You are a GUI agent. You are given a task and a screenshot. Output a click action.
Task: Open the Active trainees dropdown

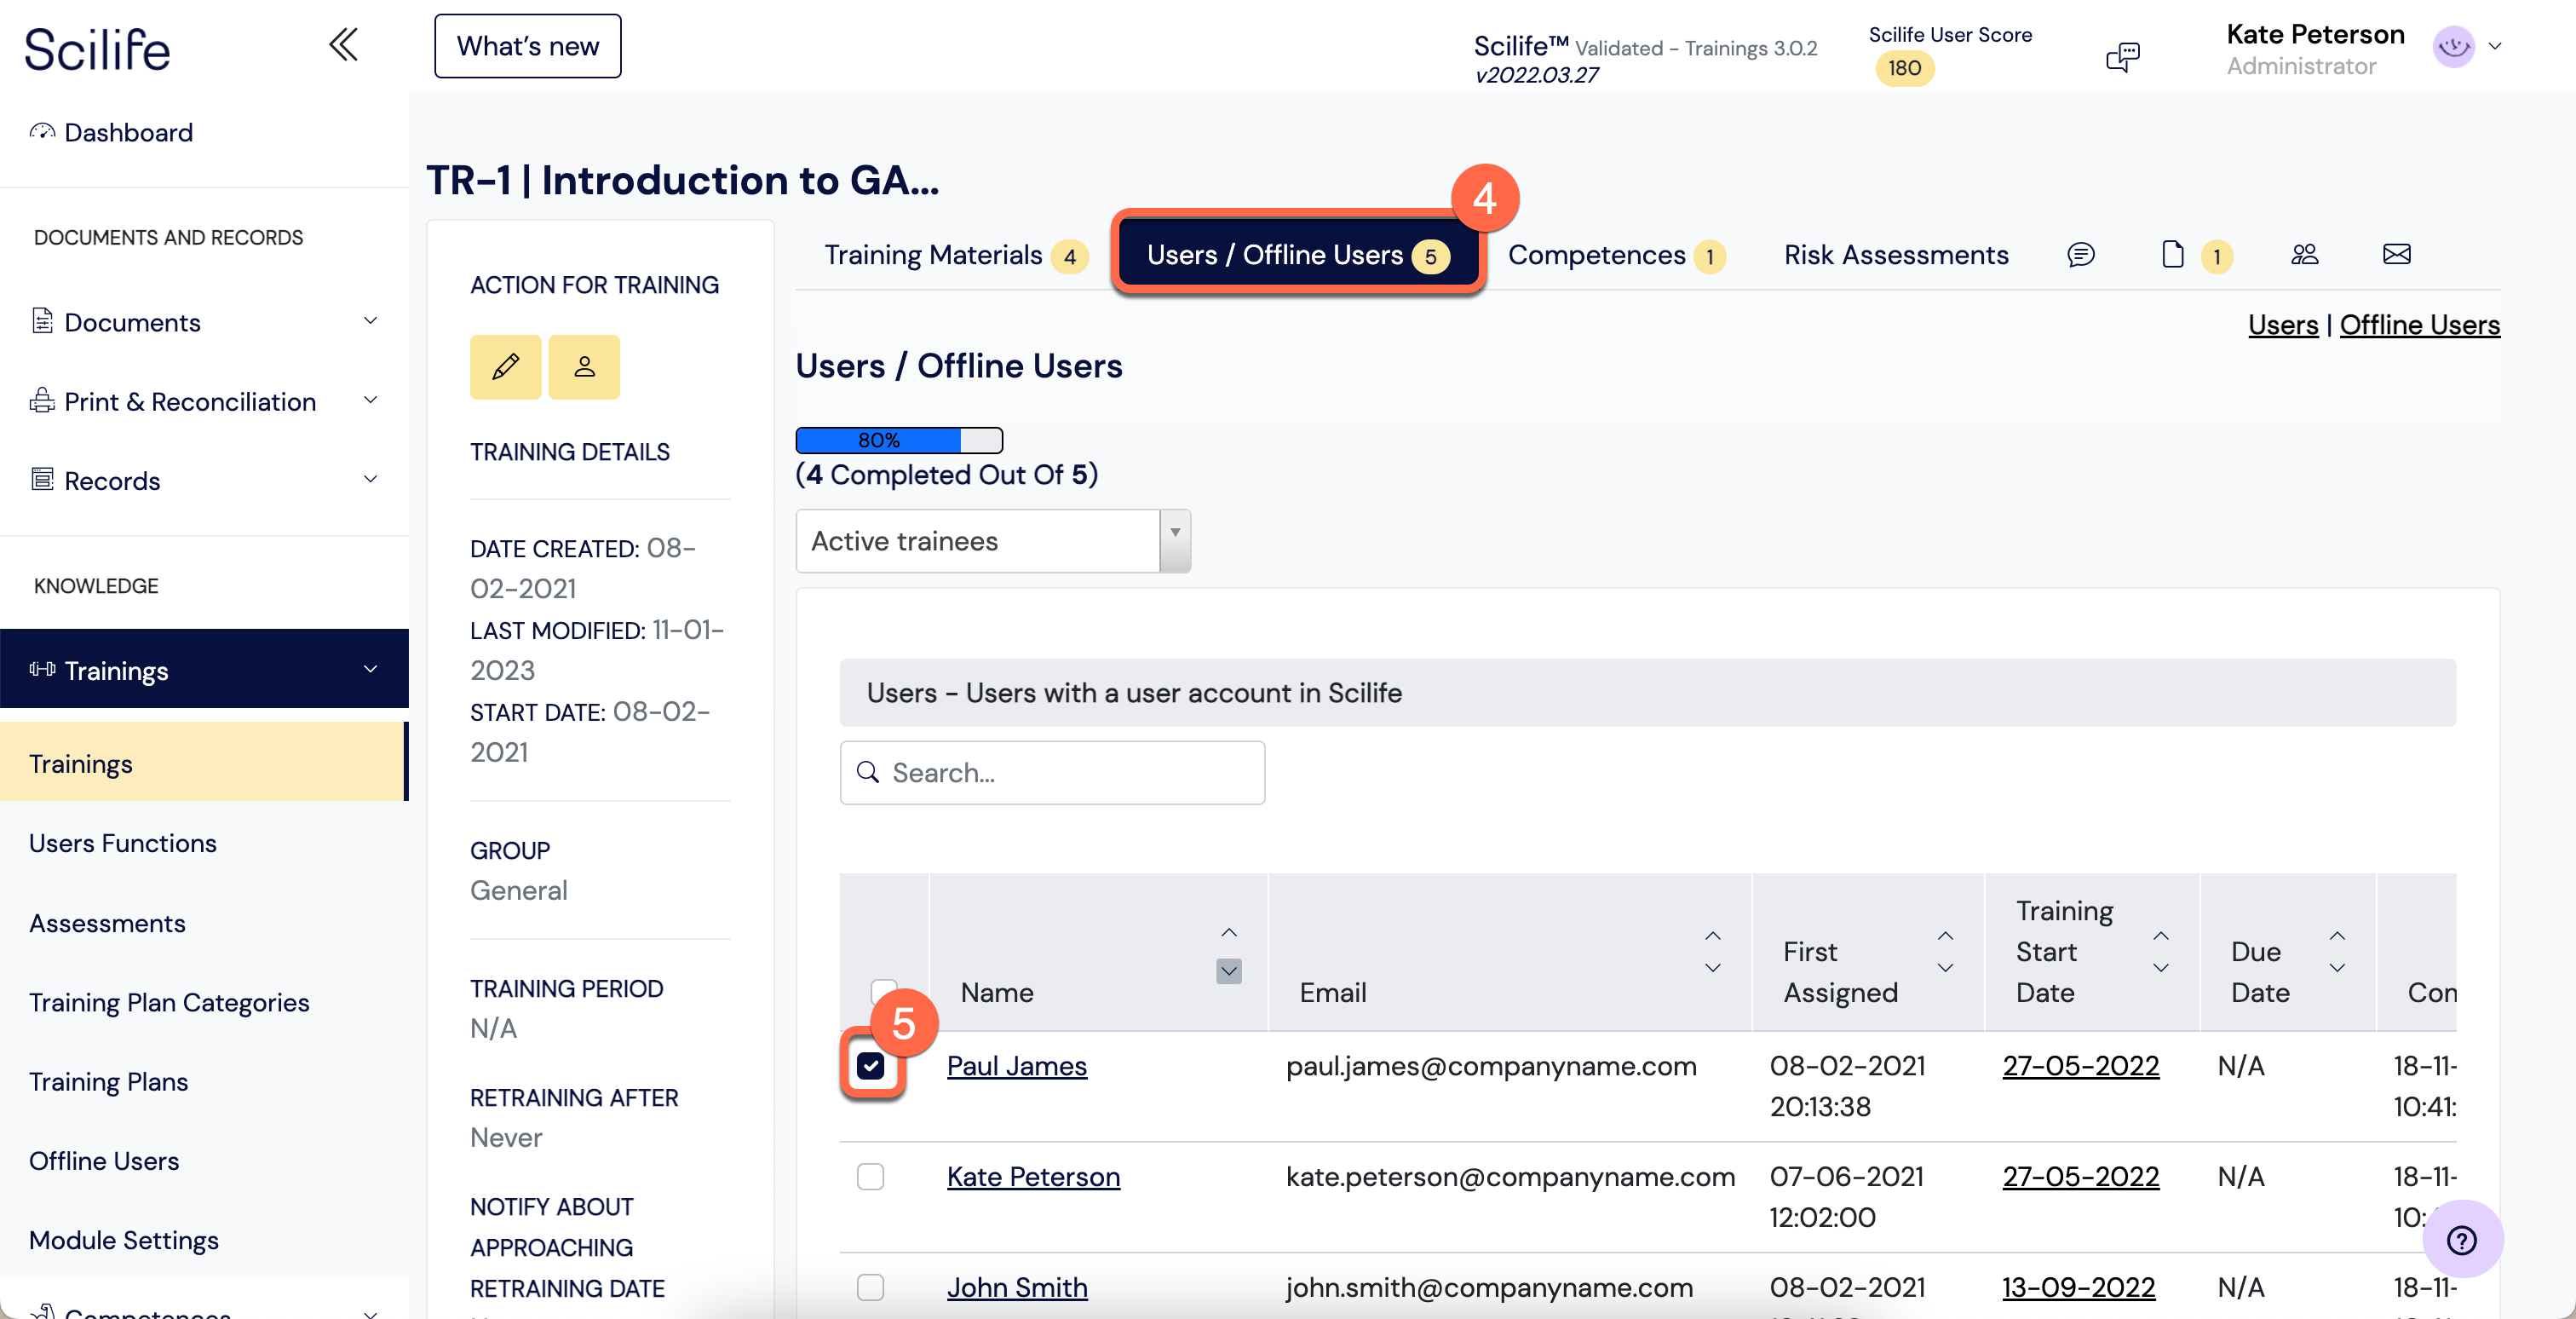click(992, 541)
